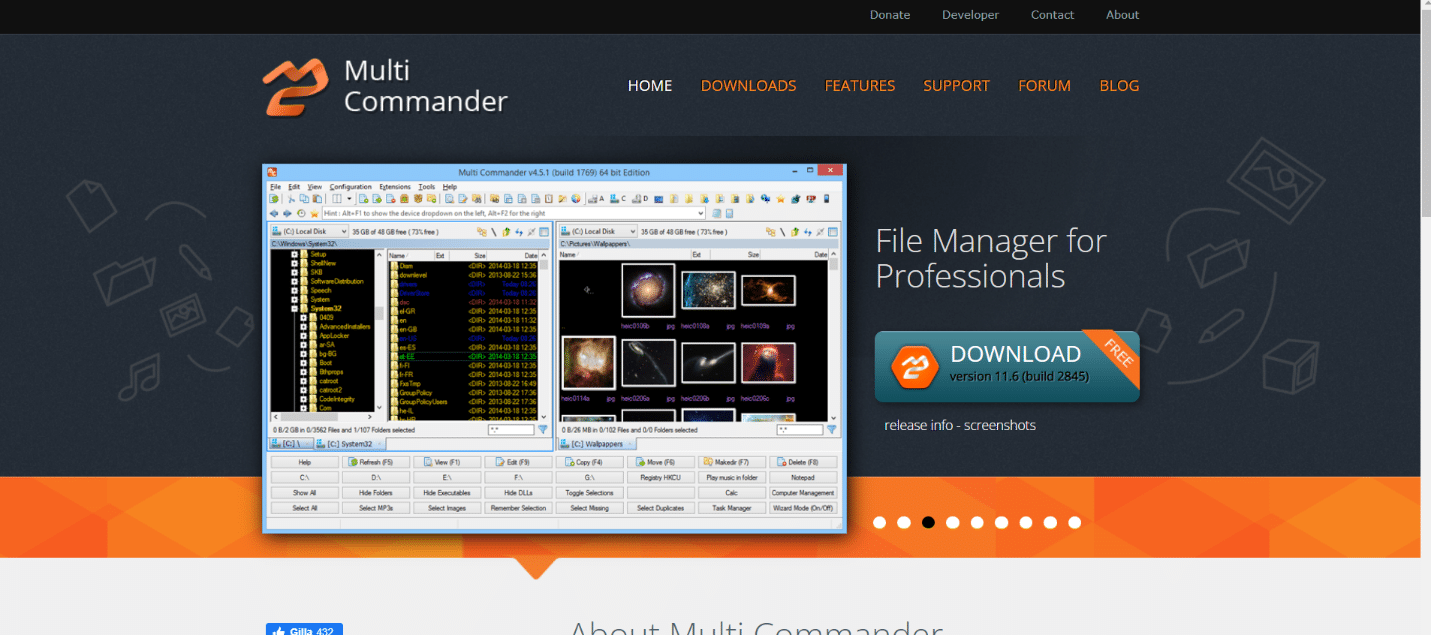Click the Refresh (F5) button

(376, 462)
